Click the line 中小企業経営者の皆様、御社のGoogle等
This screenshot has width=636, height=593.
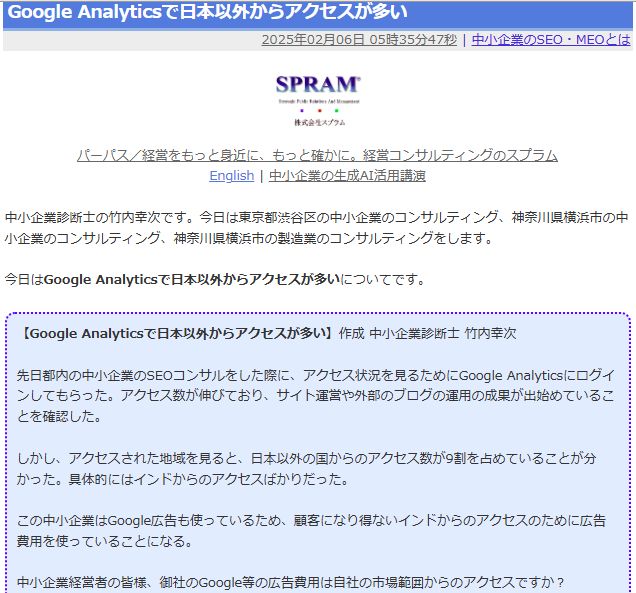pos(291,583)
